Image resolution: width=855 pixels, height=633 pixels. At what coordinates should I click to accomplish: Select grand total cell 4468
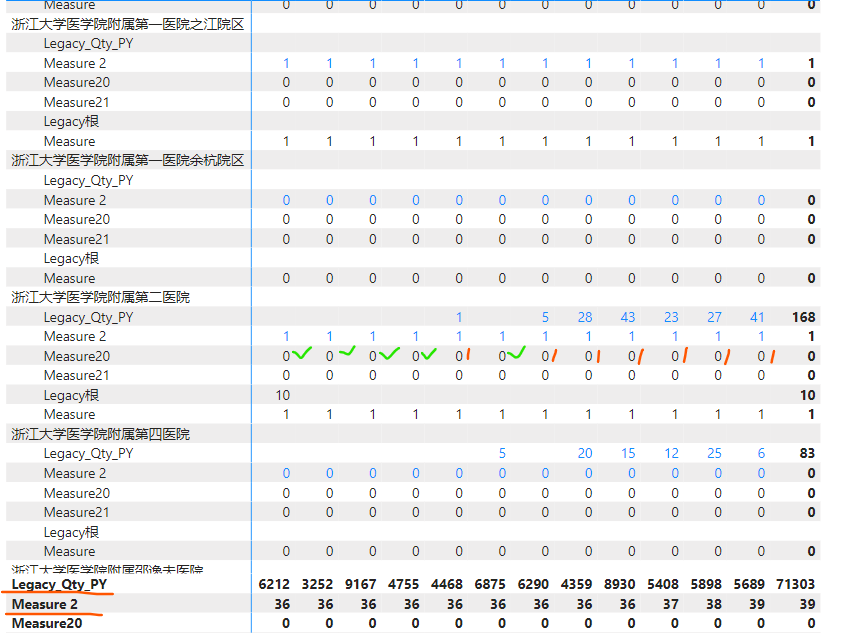(x=447, y=584)
